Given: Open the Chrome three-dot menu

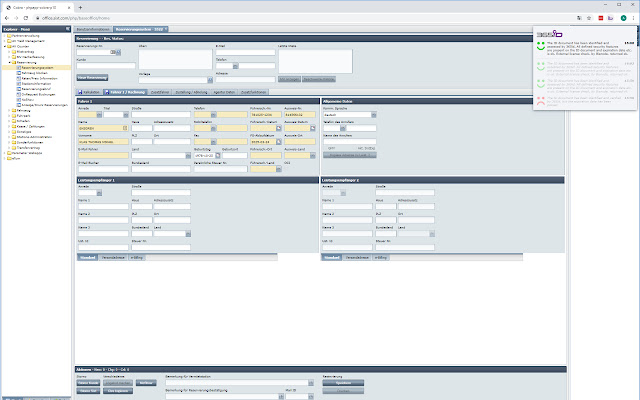Looking at the screenshot, I should (633, 18).
